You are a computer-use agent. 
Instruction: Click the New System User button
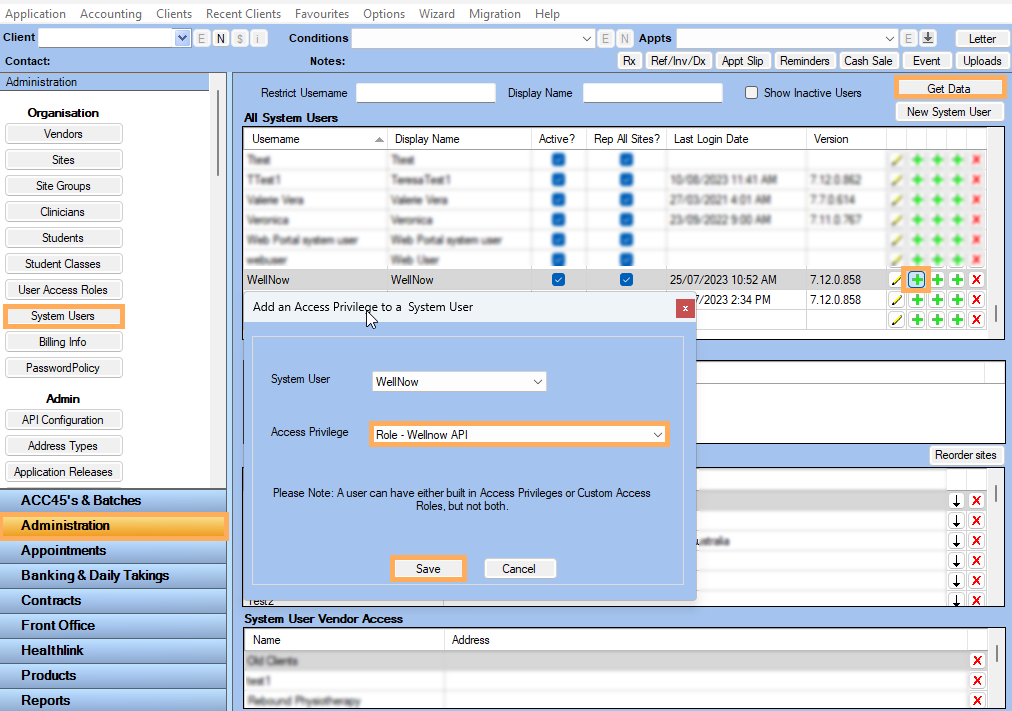tap(948, 112)
